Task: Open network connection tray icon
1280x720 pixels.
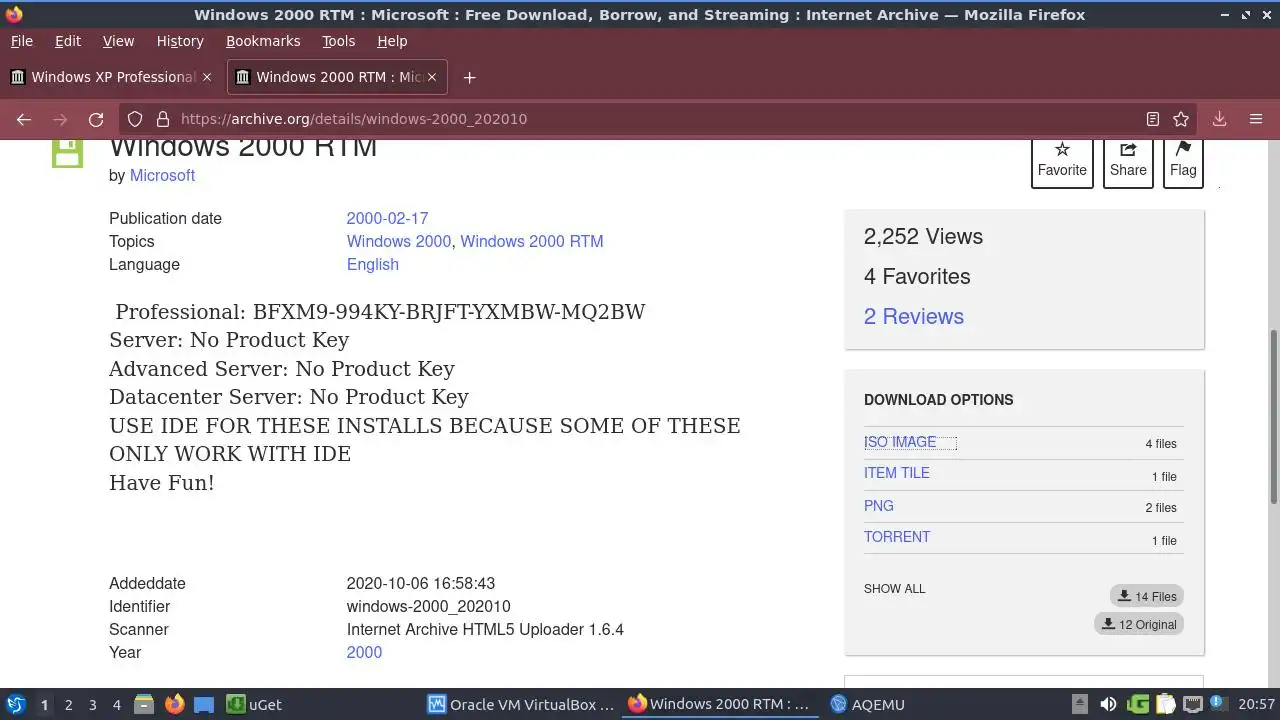Action: point(1193,705)
